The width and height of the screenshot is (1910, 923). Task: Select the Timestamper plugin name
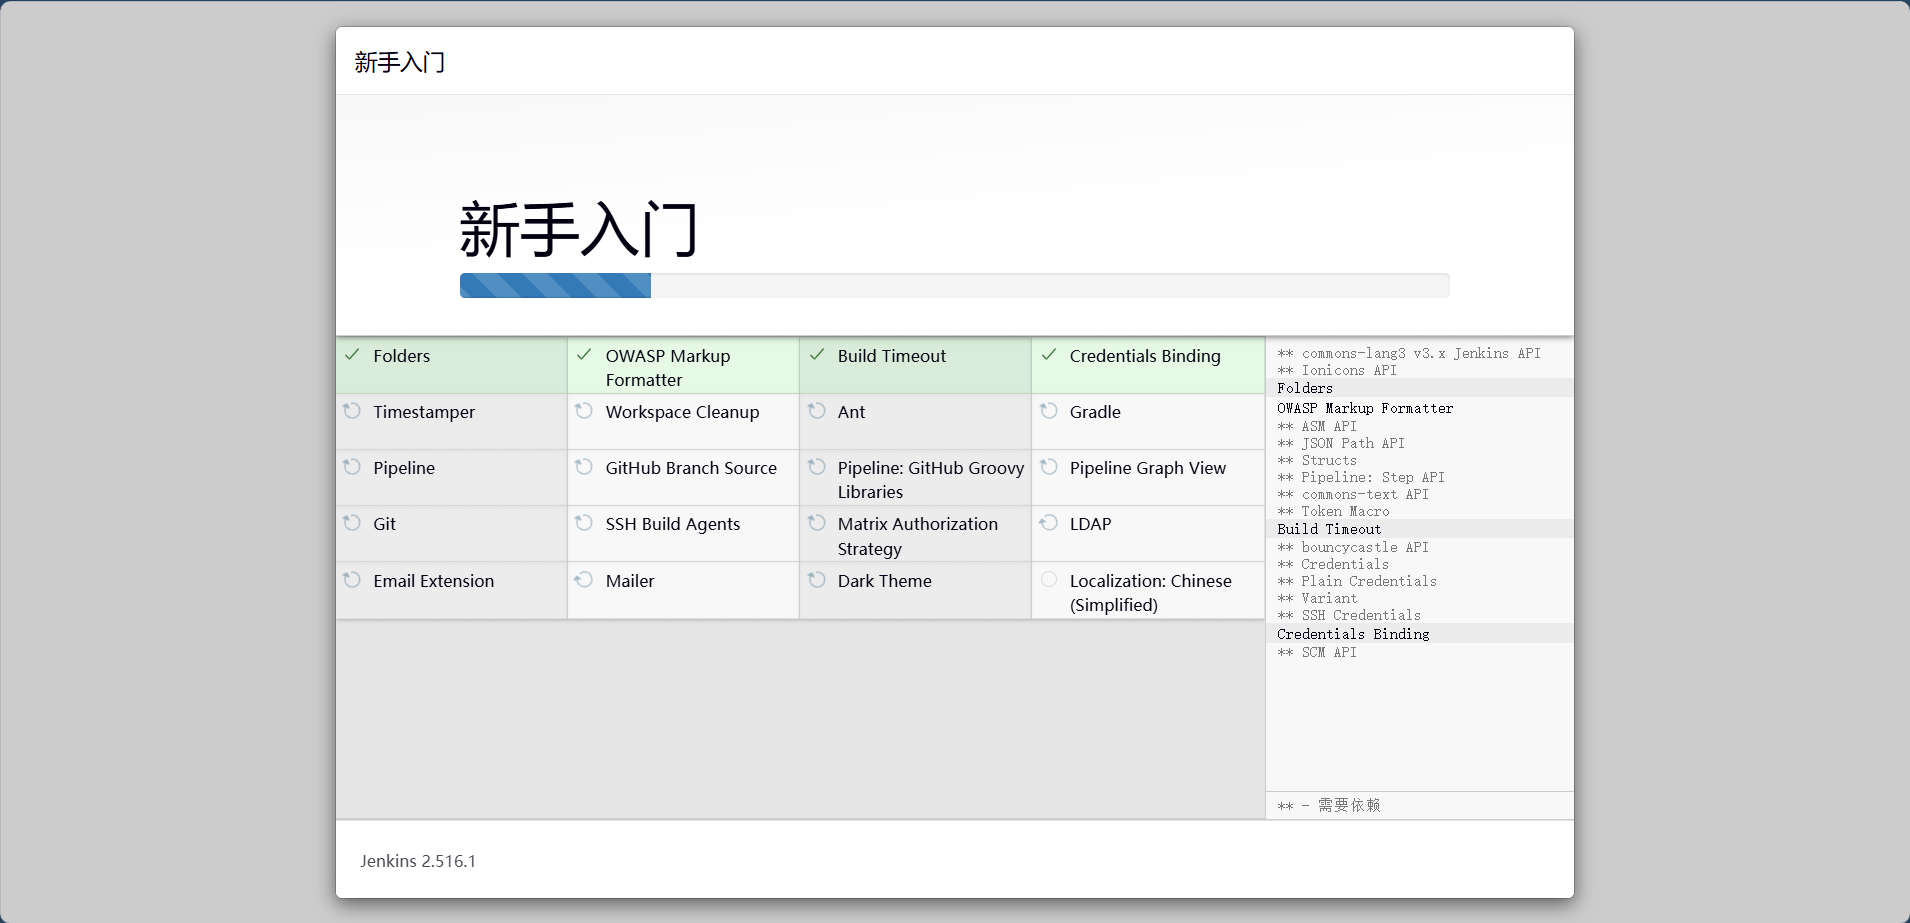424,412
